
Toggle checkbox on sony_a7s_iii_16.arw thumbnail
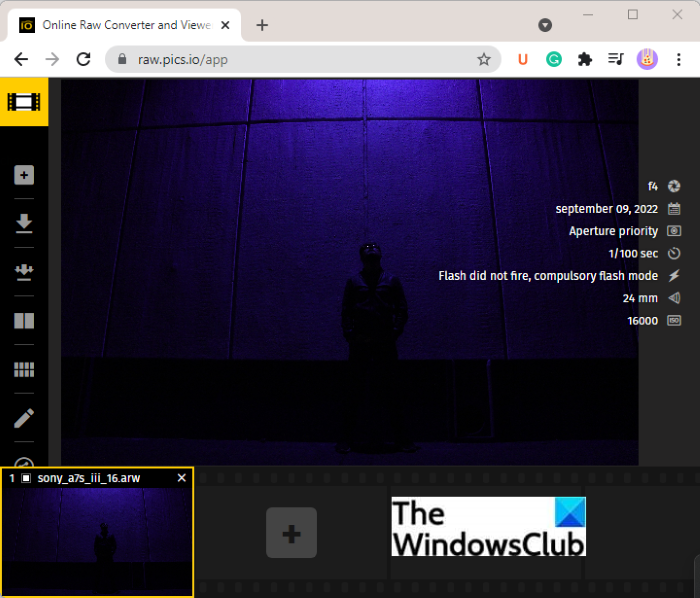26,478
